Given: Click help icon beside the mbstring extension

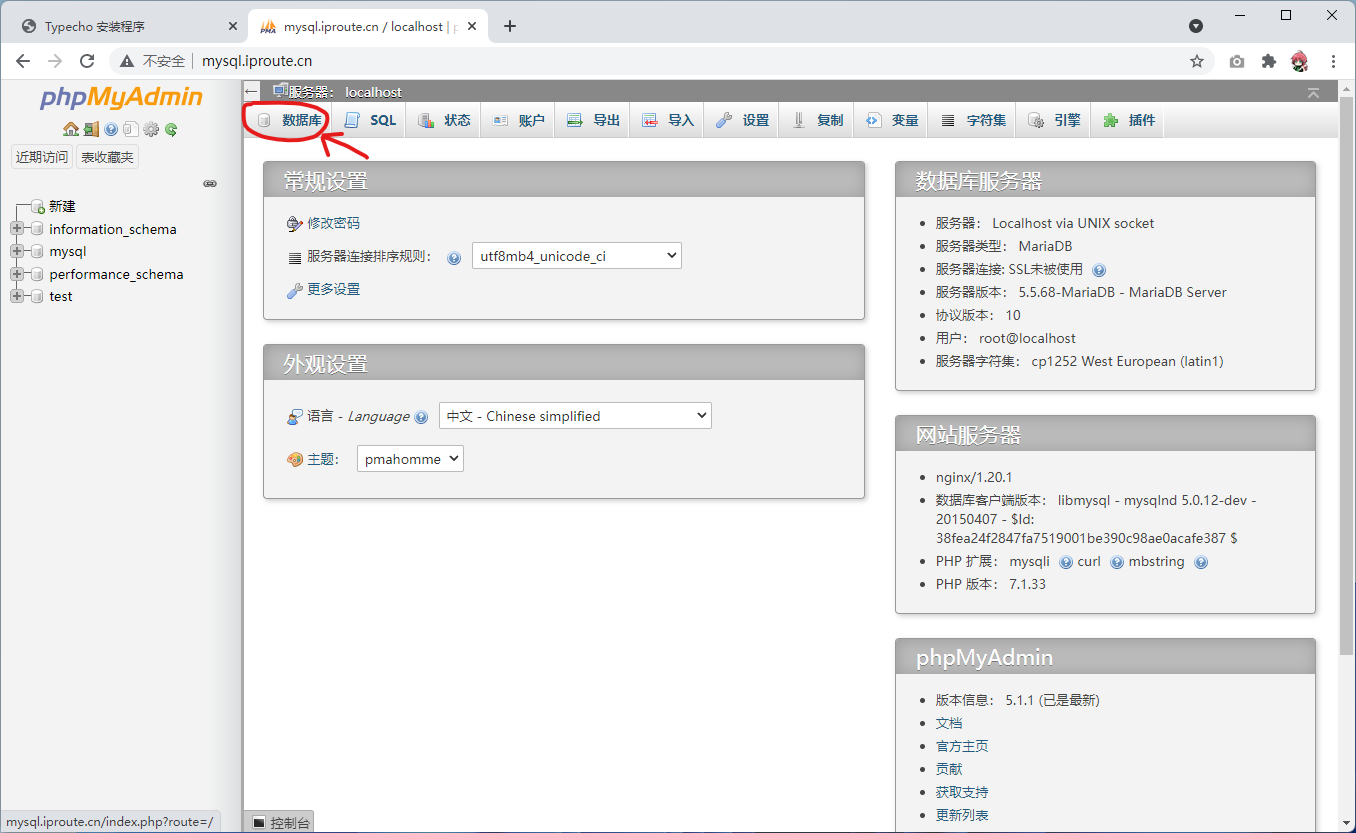Looking at the screenshot, I should coord(1201,562).
